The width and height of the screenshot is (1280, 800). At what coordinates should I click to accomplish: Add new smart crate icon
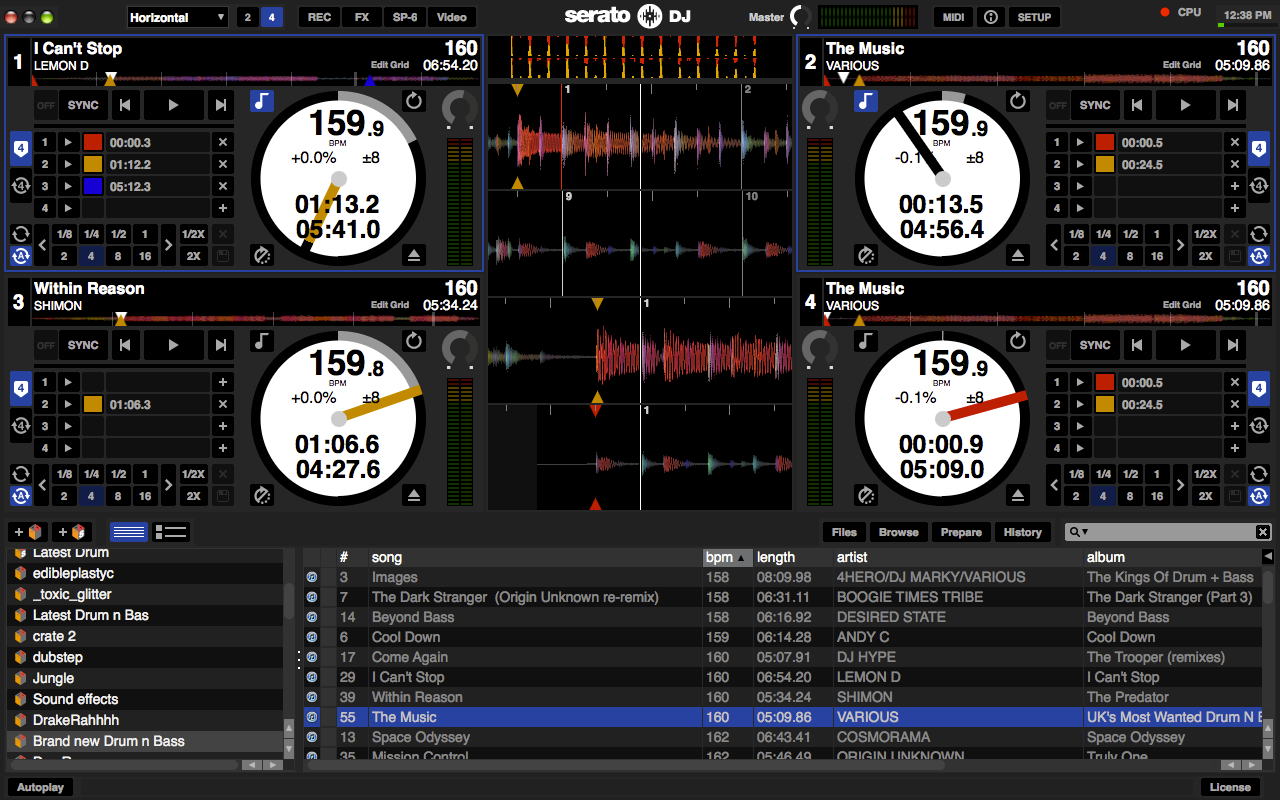click(x=73, y=532)
